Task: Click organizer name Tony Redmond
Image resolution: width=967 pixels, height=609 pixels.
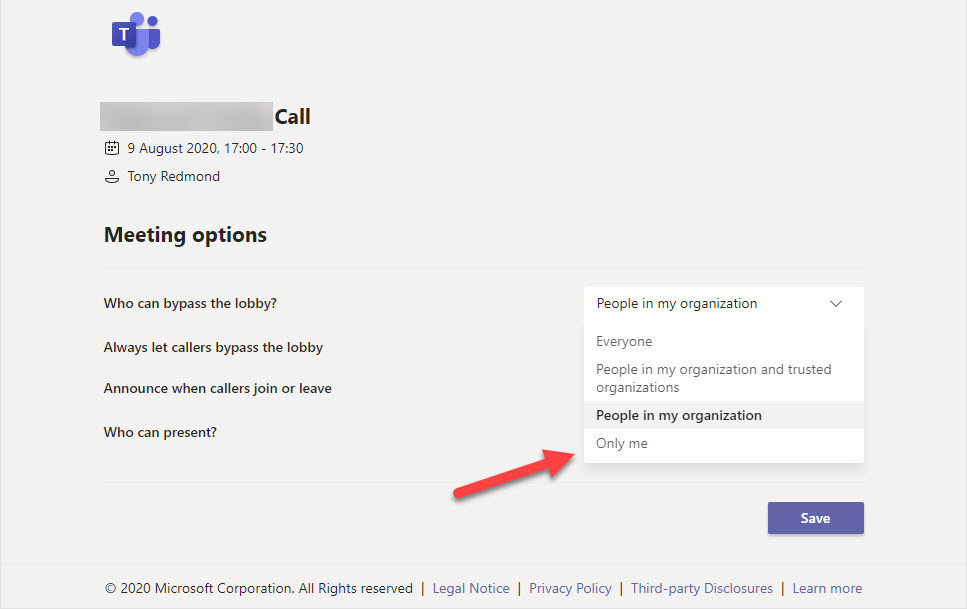Action: point(174,177)
